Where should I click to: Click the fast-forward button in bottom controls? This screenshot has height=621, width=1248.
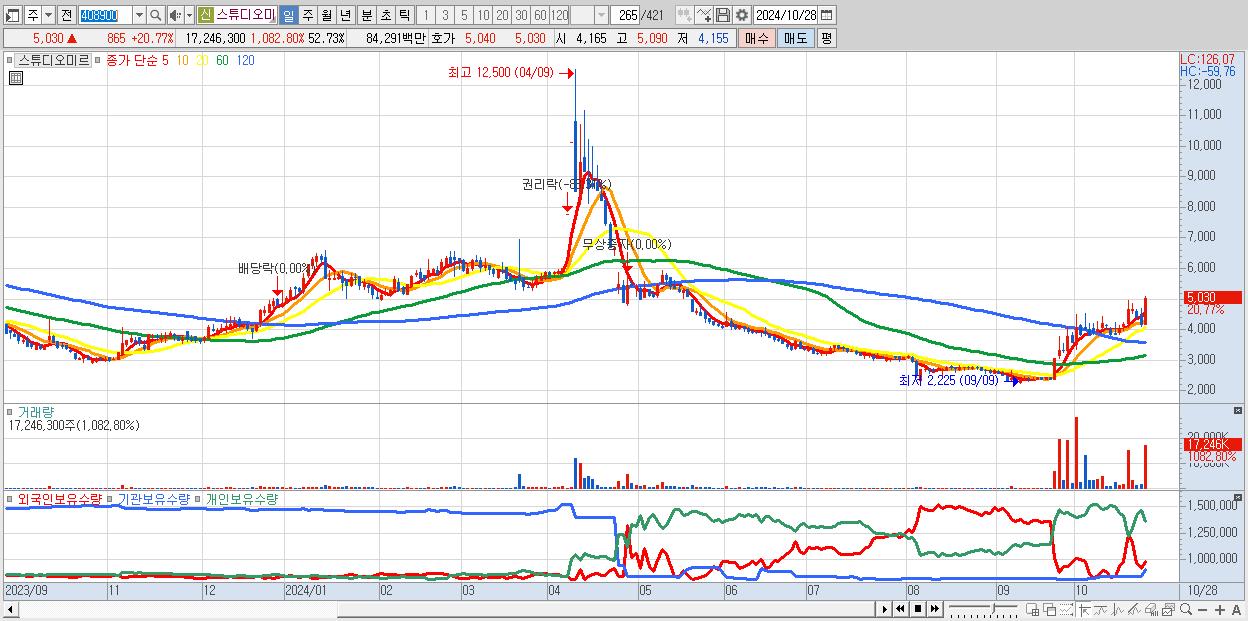[x=934, y=608]
